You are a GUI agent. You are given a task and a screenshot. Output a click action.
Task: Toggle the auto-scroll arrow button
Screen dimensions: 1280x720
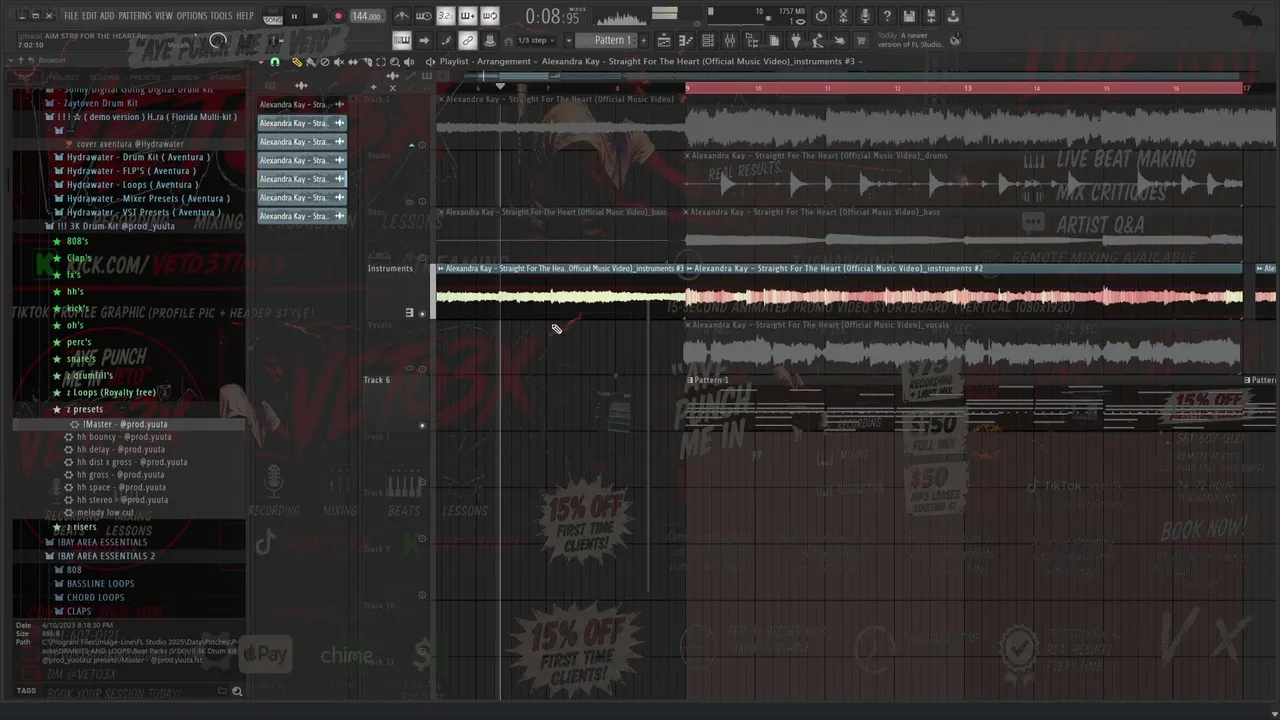[x=424, y=40]
